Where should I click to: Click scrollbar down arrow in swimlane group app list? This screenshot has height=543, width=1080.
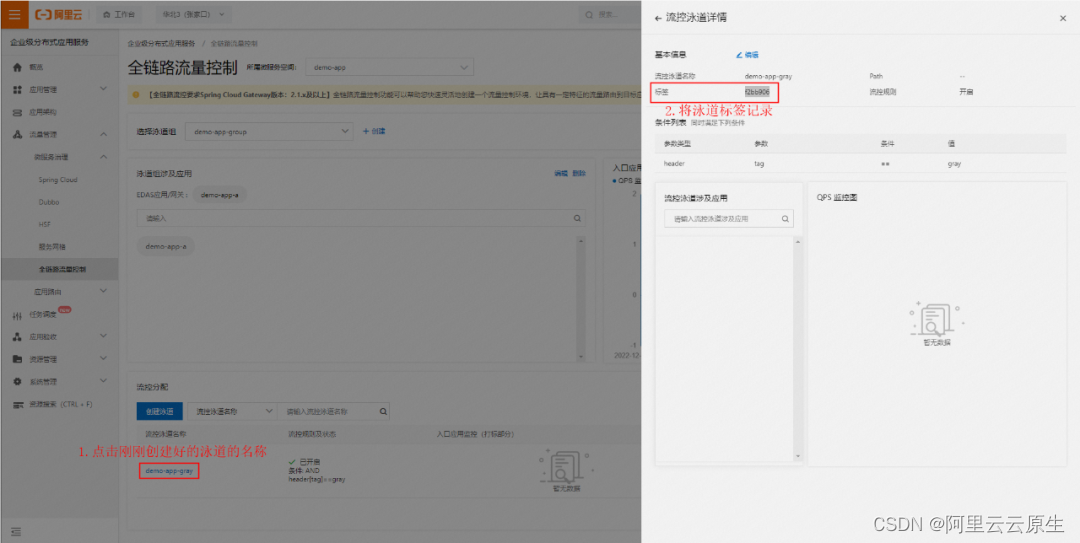(x=580, y=356)
